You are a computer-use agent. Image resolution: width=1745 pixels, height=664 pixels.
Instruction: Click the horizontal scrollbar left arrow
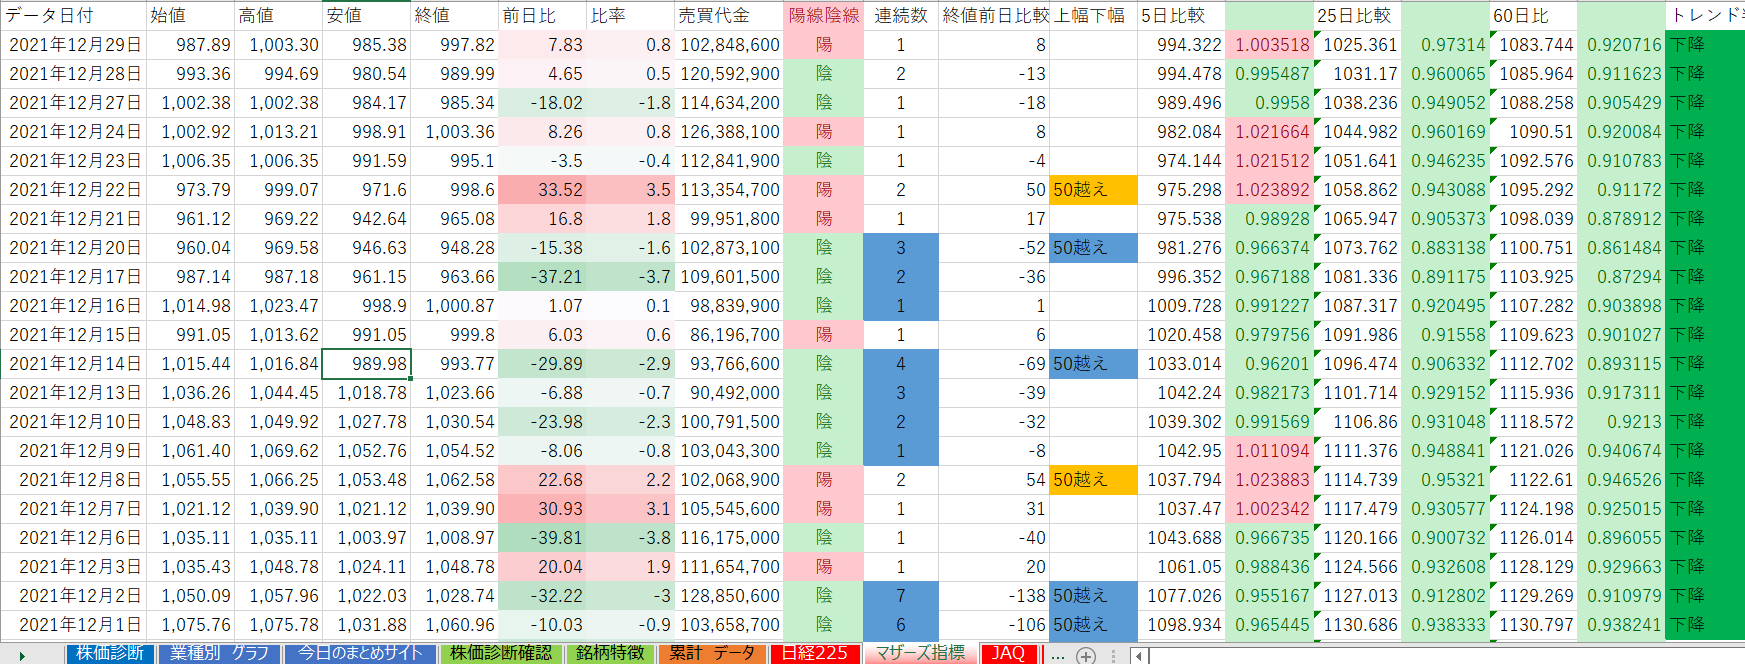(x=1139, y=656)
